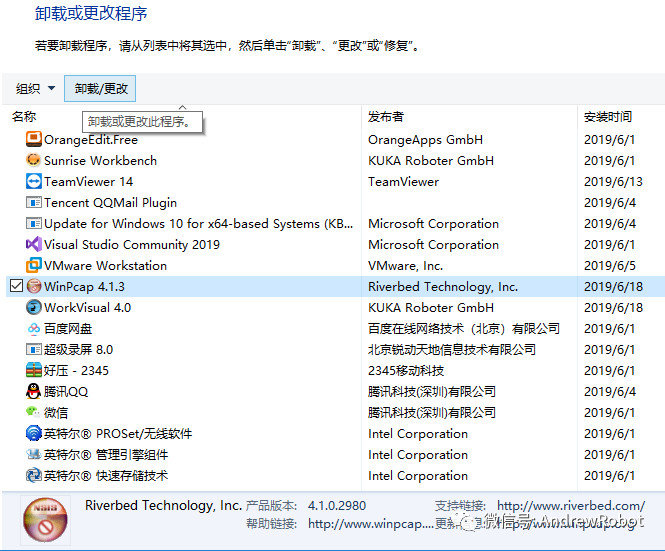The height and width of the screenshot is (551, 665).
Task: Click the 微信 chat bubble icon
Action: (33, 411)
